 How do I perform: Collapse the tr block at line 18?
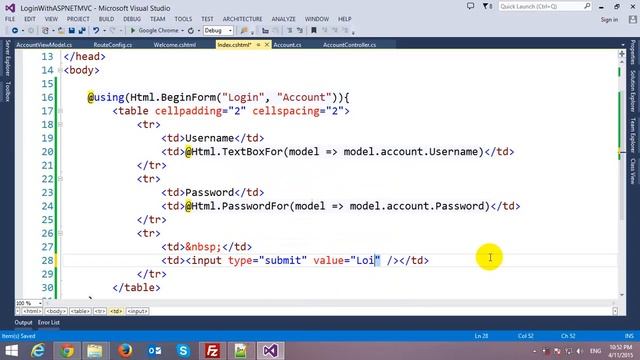[60, 124]
